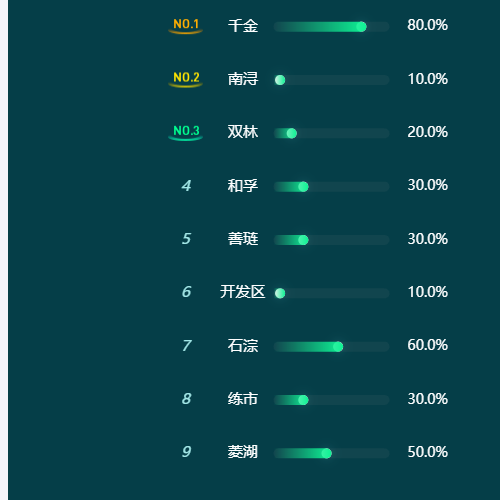This screenshot has width=500, height=500.
Task: Click the 菱湖 progress bar end knob
Action: 327,453
